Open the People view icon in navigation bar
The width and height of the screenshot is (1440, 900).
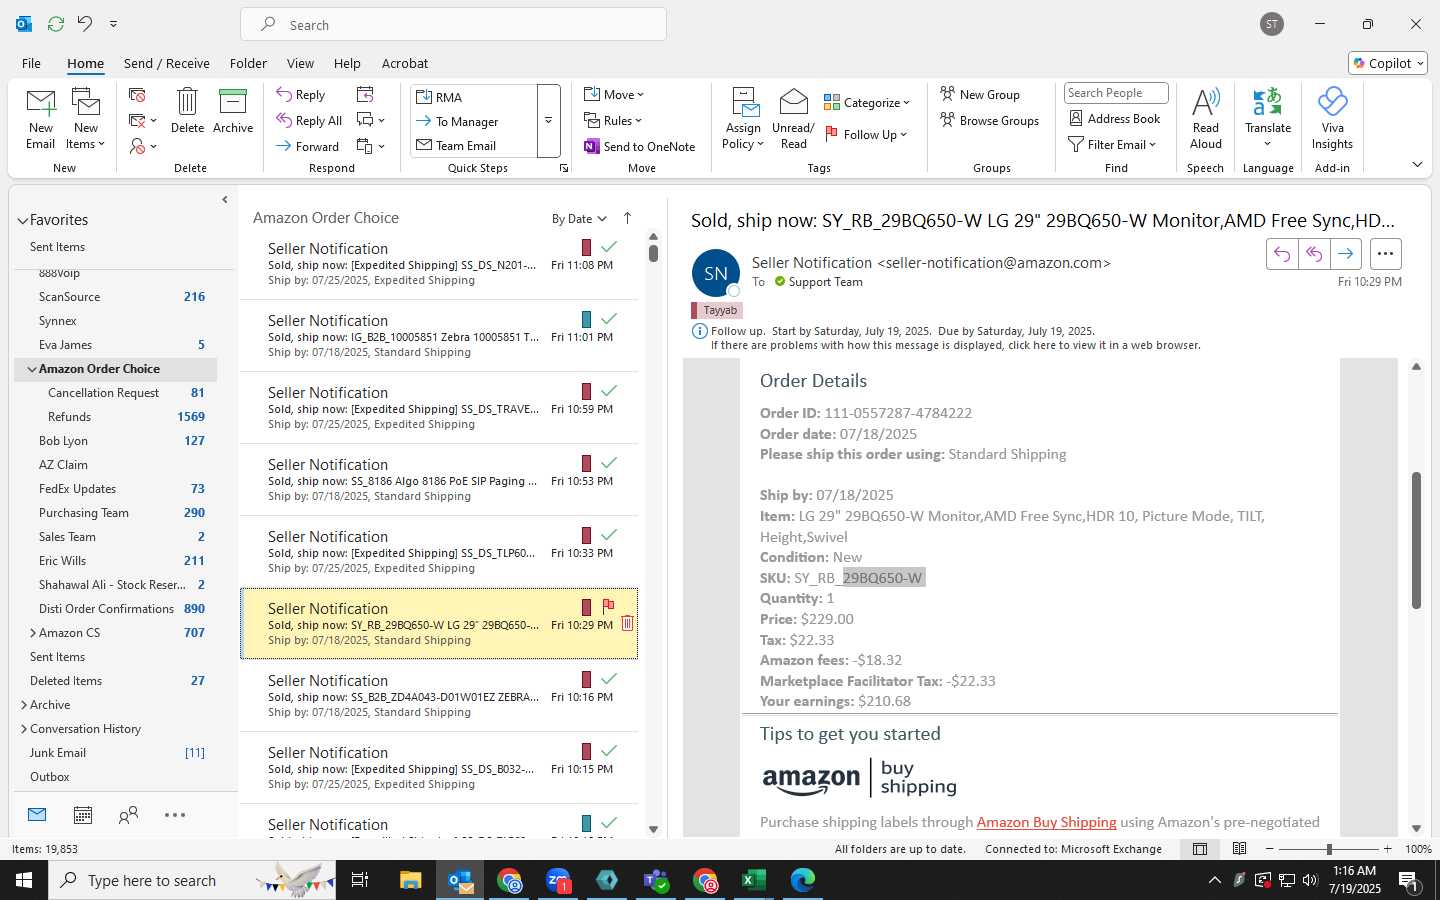click(x=128, y=815)
